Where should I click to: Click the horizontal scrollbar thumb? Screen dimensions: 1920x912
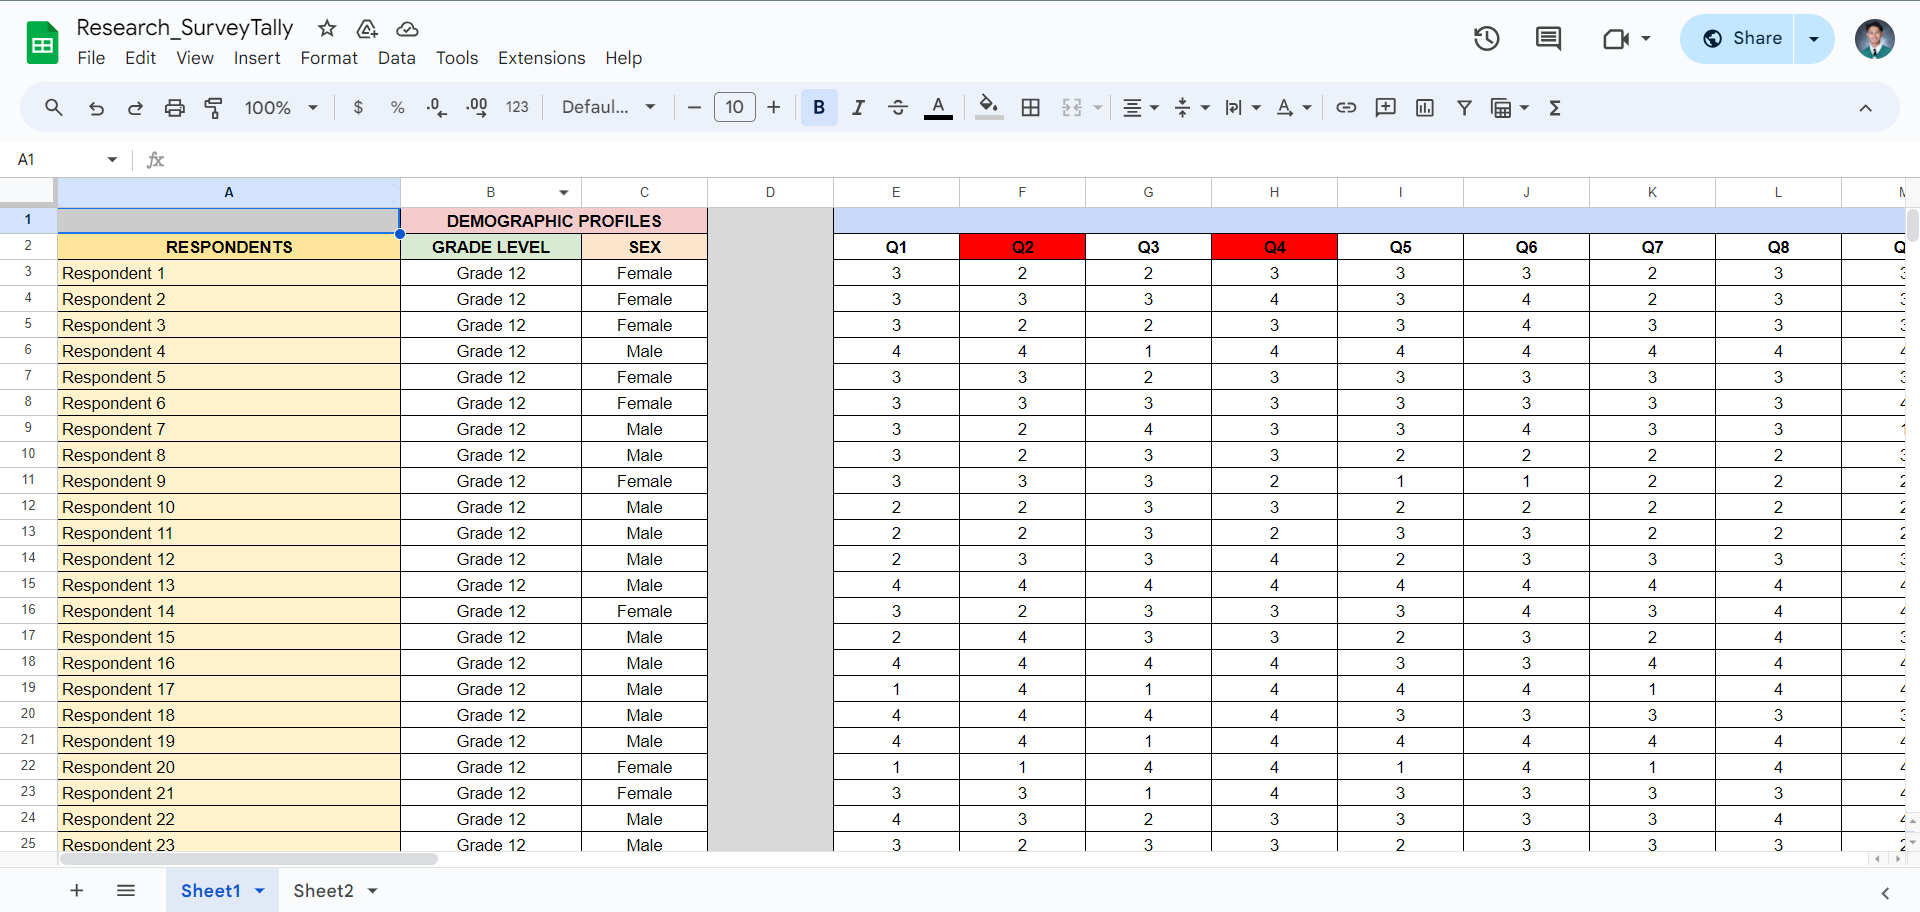[248, 859]
